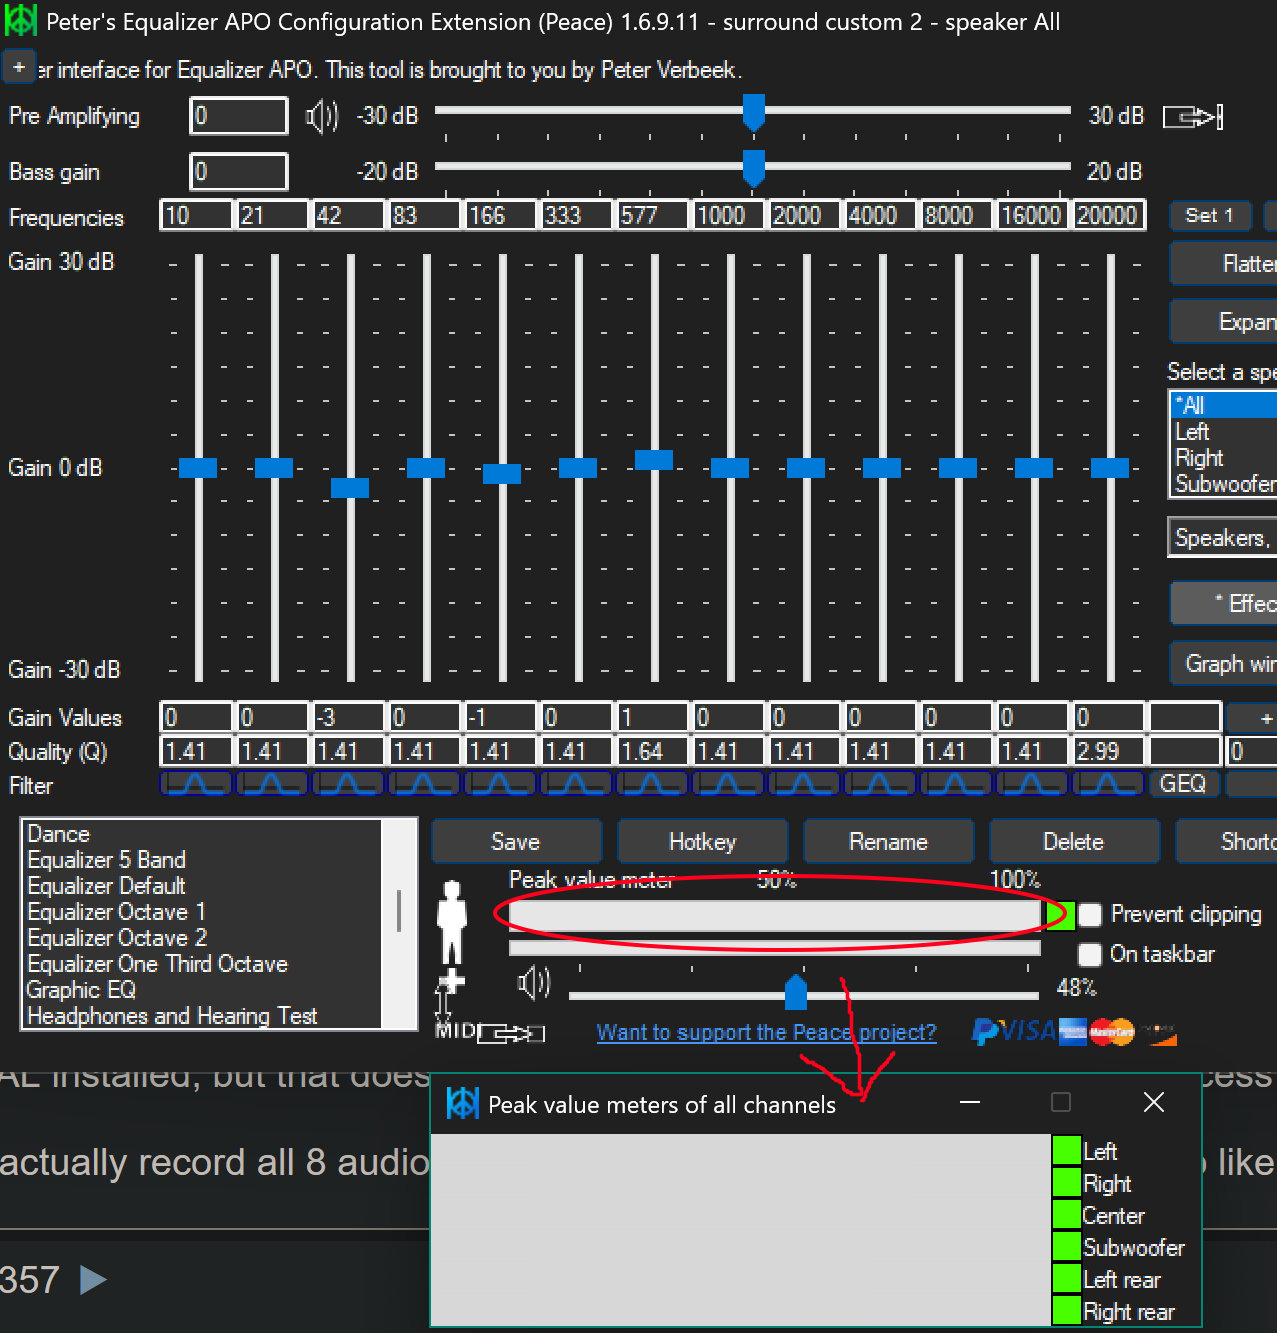Choose the Equalizer Default preset

click(203, 886)
